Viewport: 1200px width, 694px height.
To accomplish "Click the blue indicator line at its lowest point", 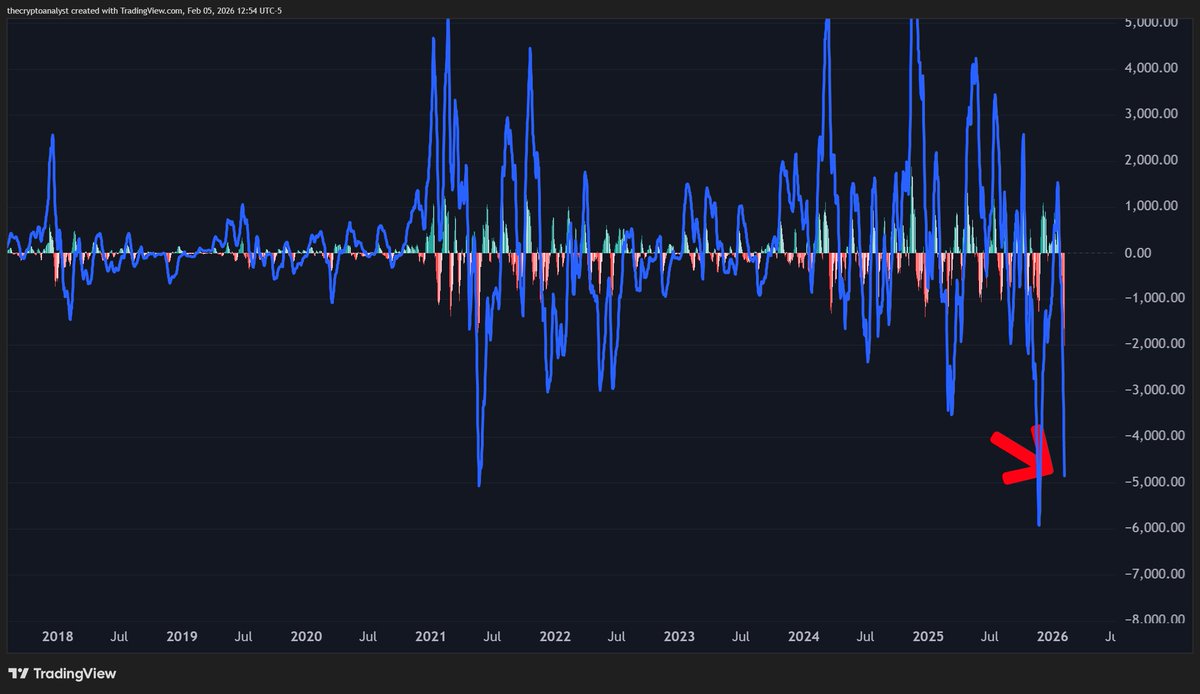I will 1040,522.
